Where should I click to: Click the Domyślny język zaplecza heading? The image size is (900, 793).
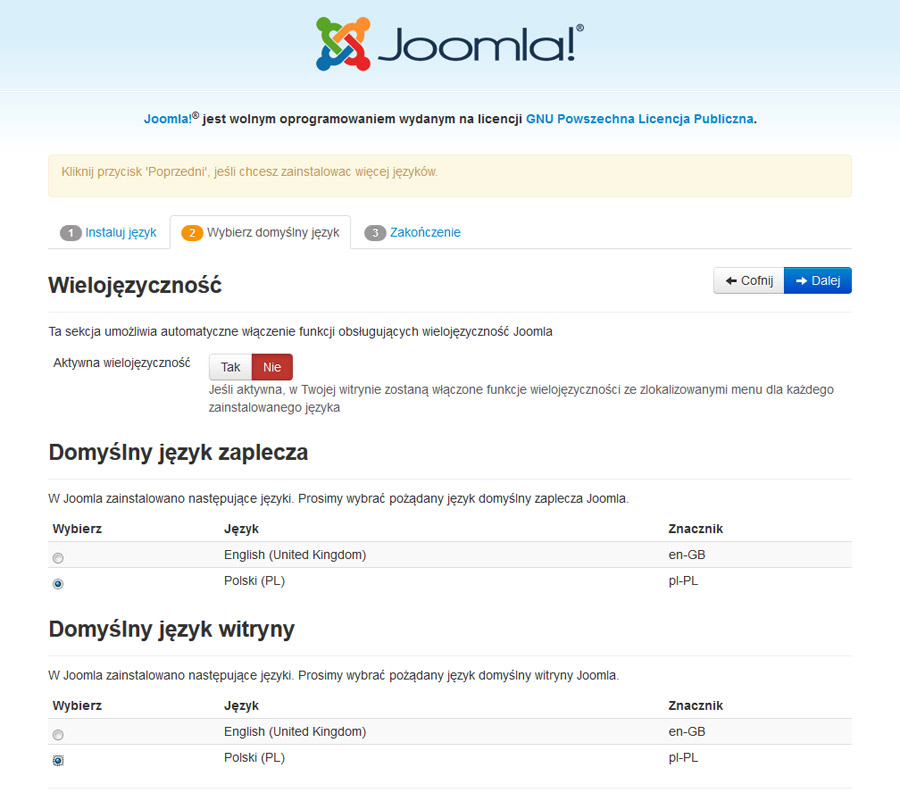click(179, 453)
